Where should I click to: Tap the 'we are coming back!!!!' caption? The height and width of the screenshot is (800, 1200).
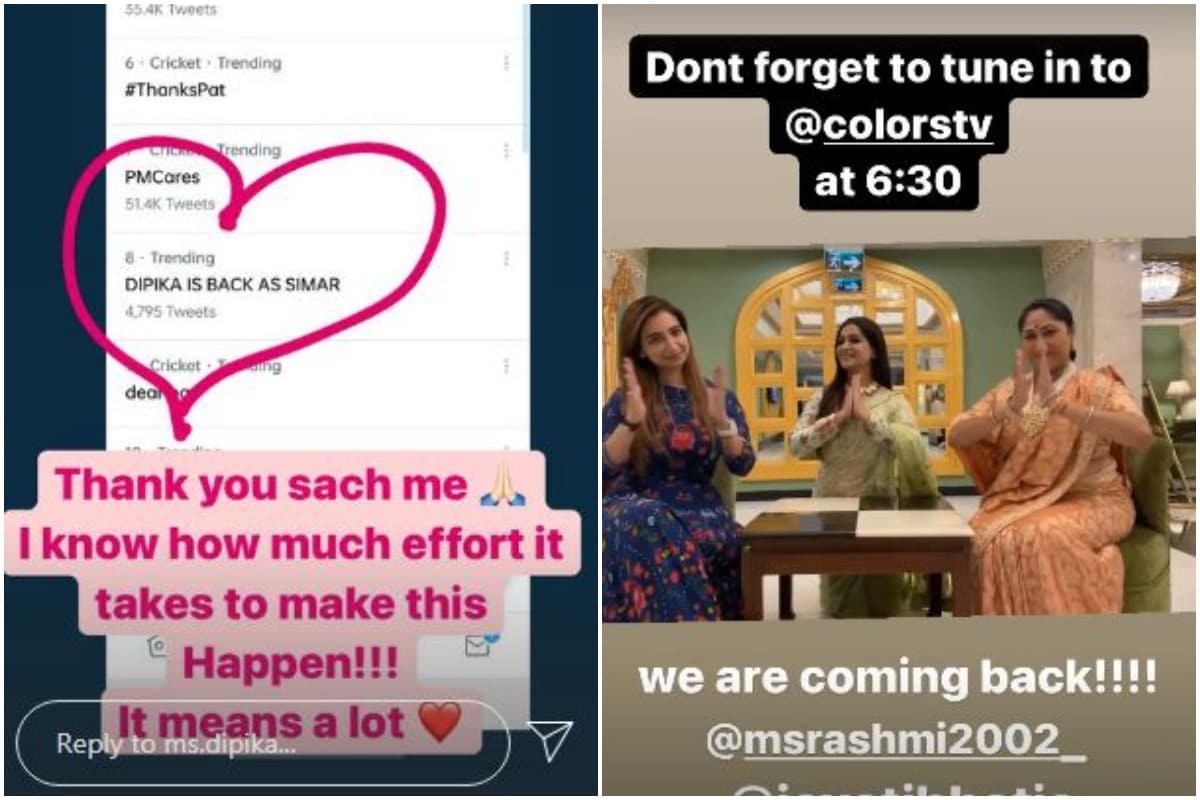pyautogui.click(x=897, y=678)
